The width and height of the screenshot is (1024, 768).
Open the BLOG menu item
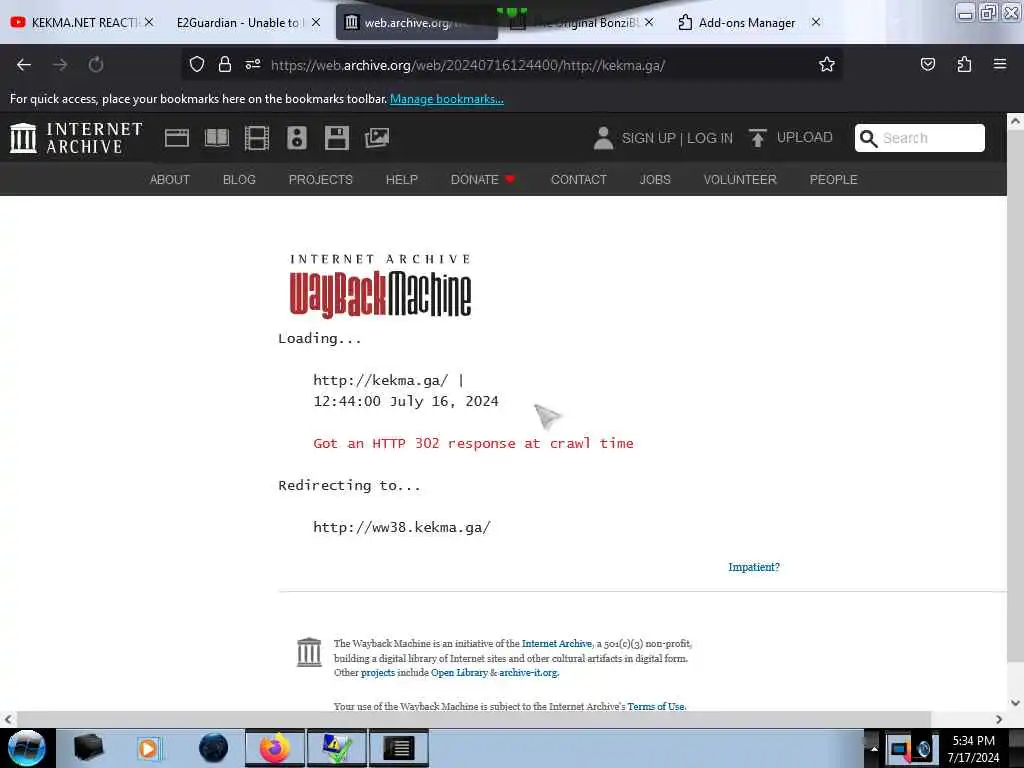[239, 180]
